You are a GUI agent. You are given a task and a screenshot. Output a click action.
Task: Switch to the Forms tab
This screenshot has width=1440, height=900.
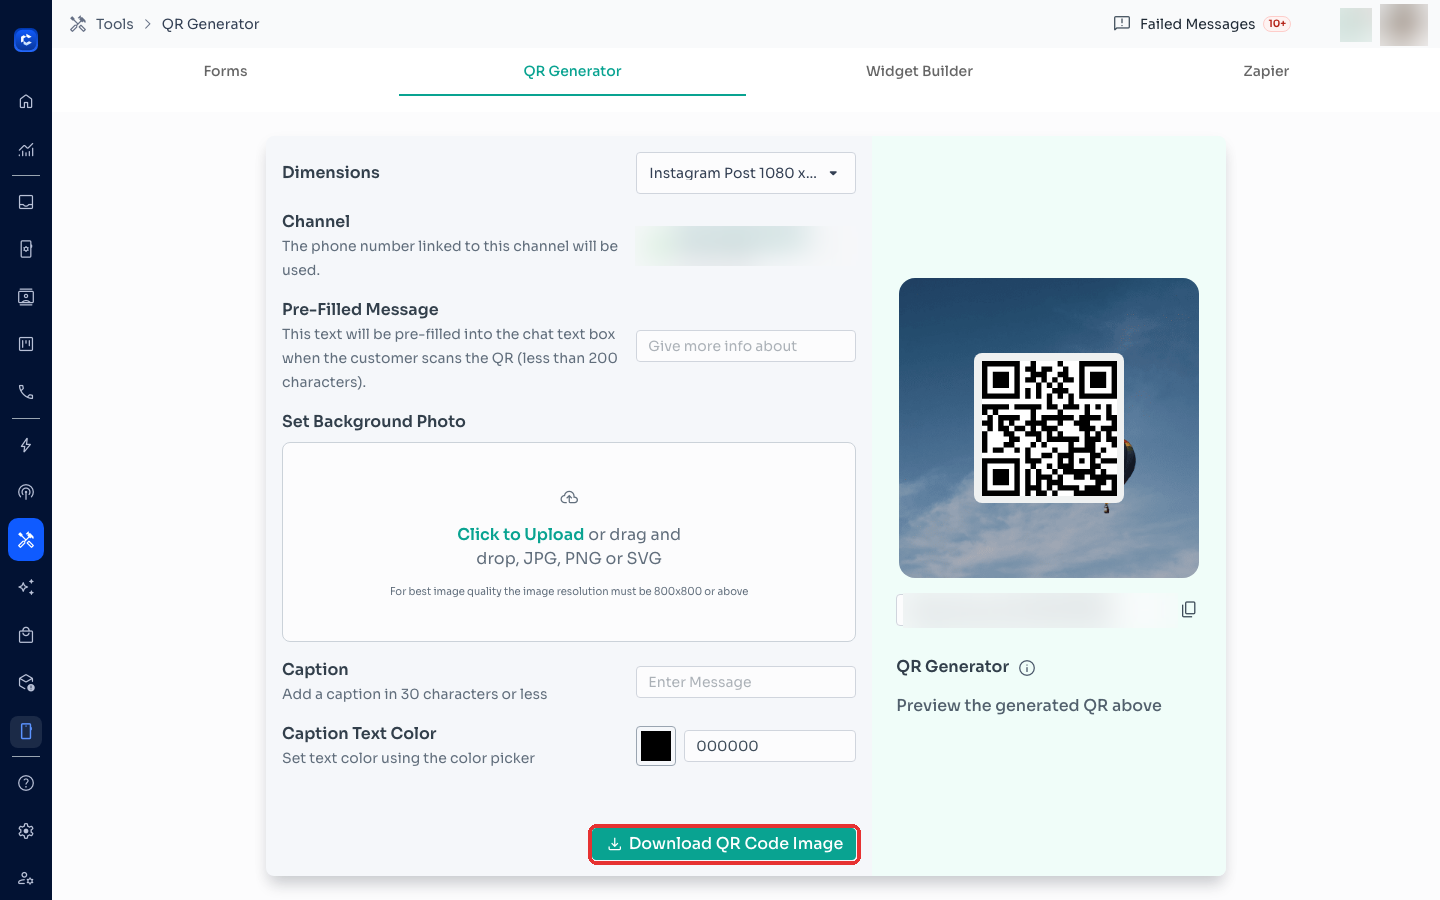pyautogui.click(x=225, y=71)
